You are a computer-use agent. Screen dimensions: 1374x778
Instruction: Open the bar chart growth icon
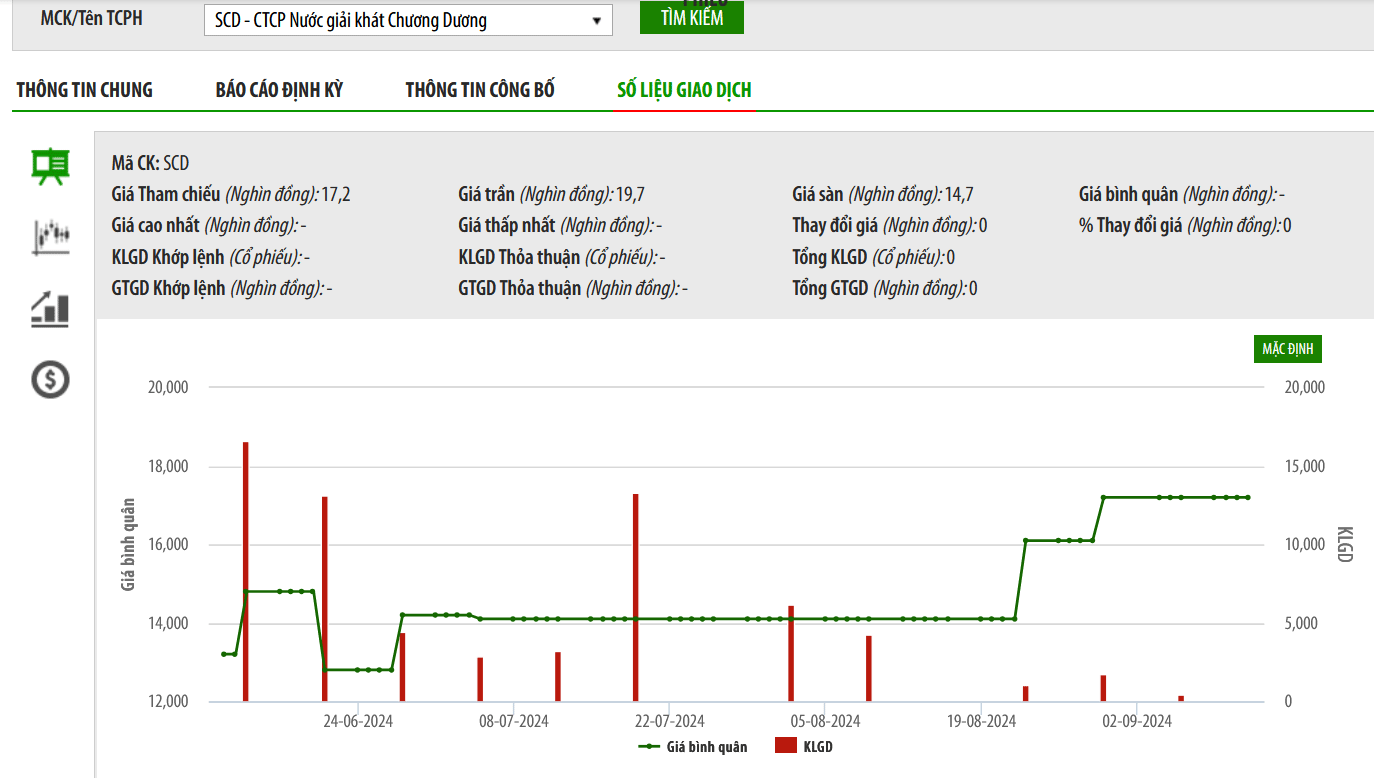[50, 309]
